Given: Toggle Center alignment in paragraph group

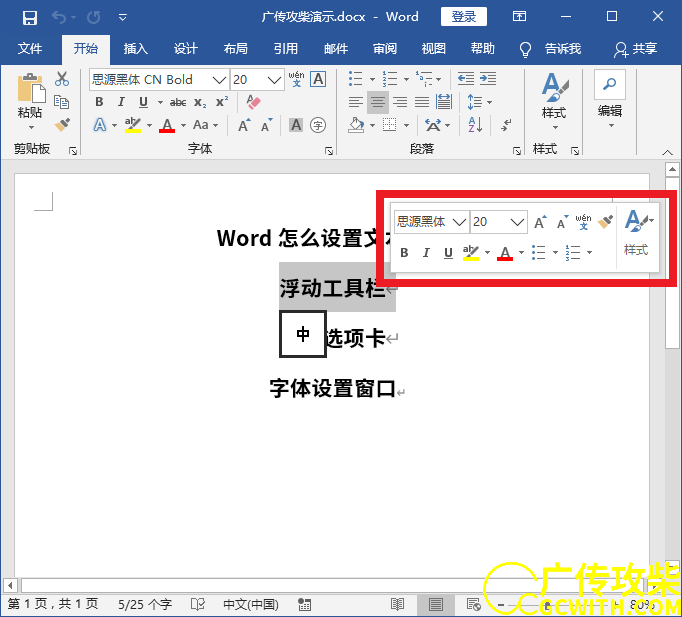Looking at the screenshot, I should 378,102.
